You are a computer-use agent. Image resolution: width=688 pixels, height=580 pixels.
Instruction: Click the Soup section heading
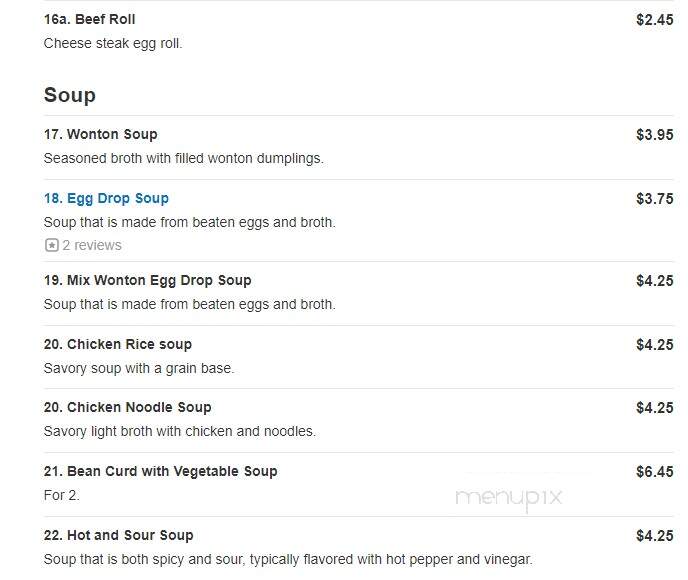[70, 95]
